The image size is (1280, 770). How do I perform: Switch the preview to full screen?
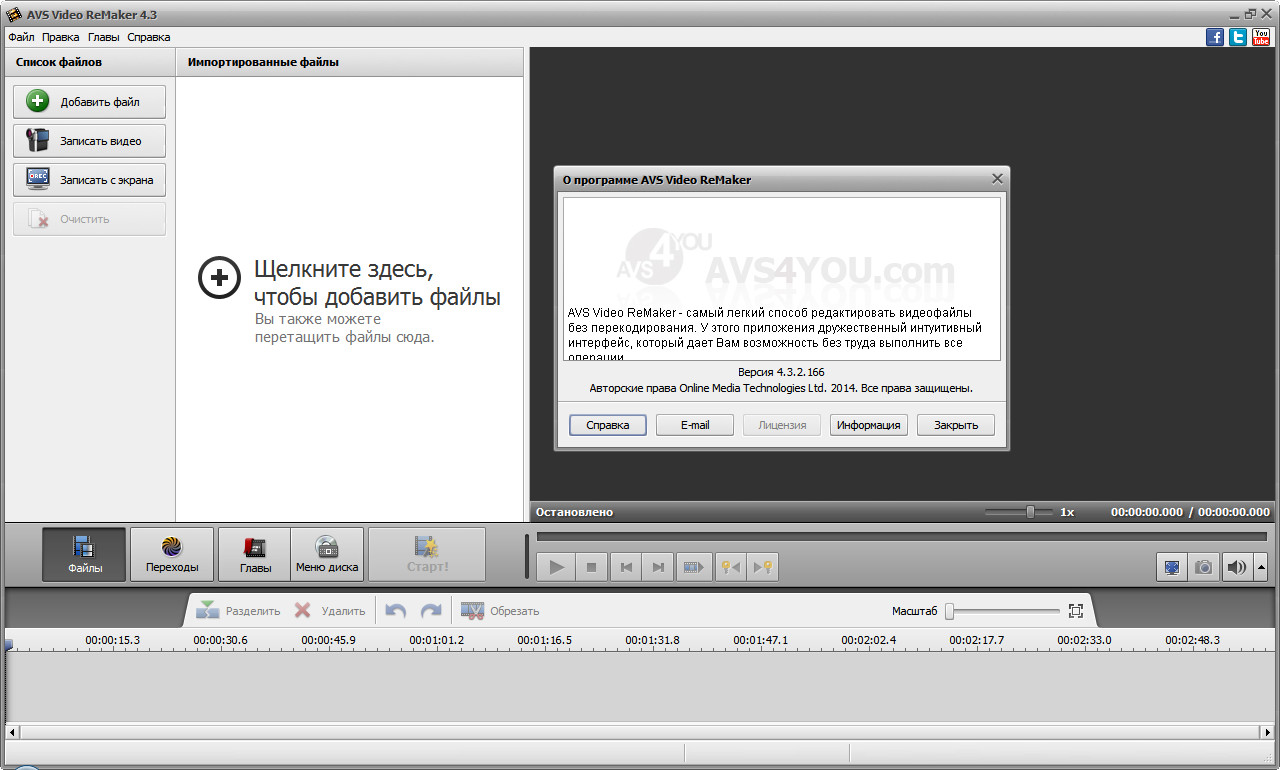pyautogui.click(x=1172, y=567)
